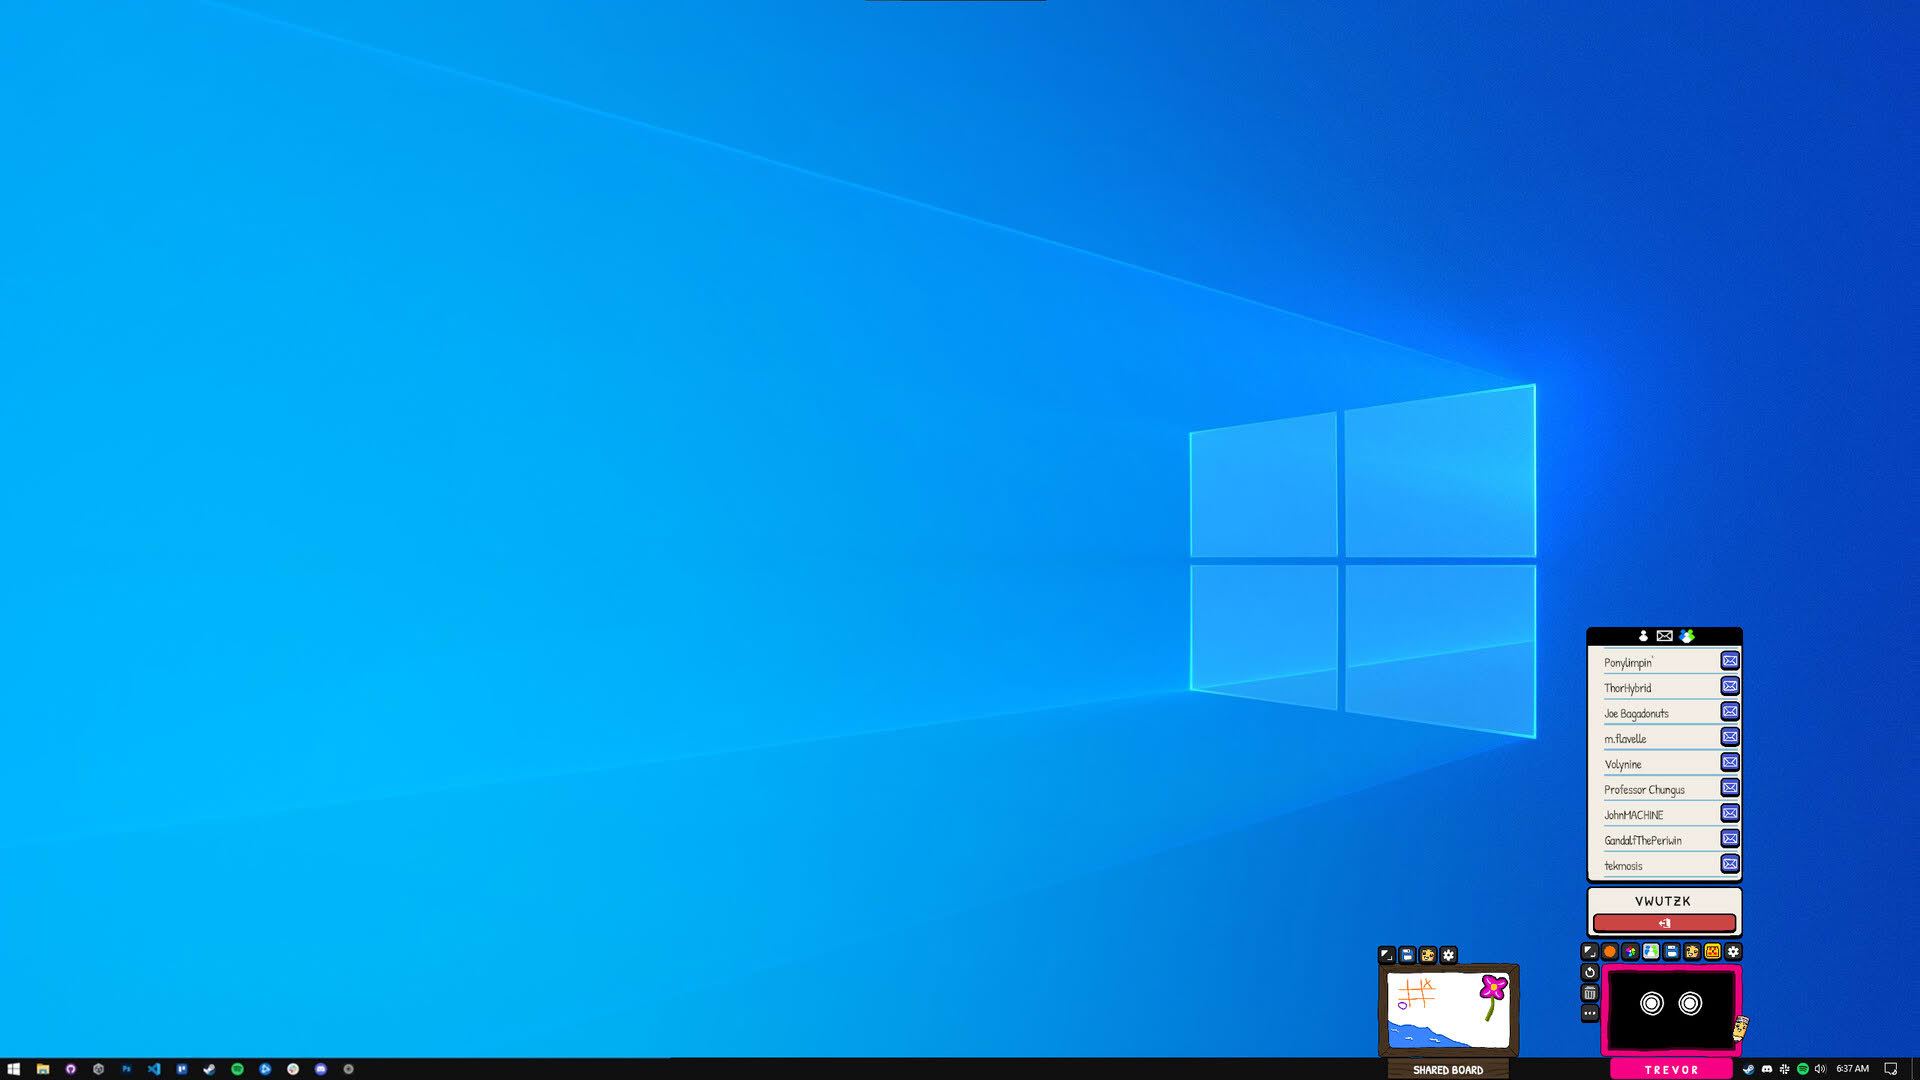The image size is (1920, 1080).
Task: Click the envelope button for m.flavelle
Action: coord(1730,737)
